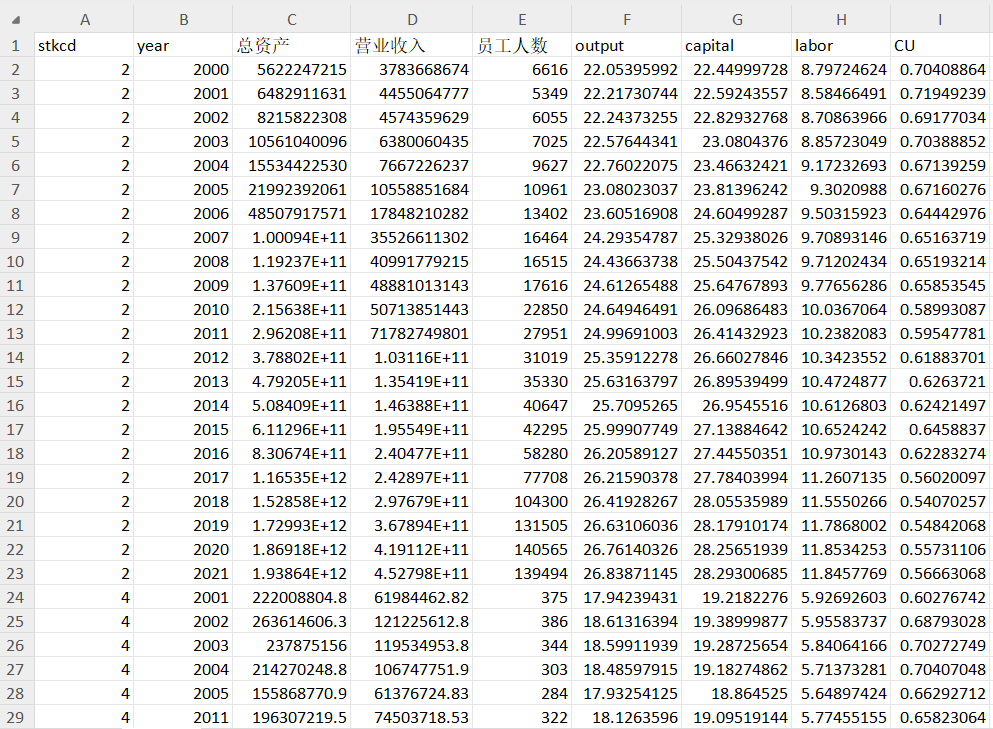Select cell with value 5.08409E+11

pyautogui.click(x=291, y=405)
